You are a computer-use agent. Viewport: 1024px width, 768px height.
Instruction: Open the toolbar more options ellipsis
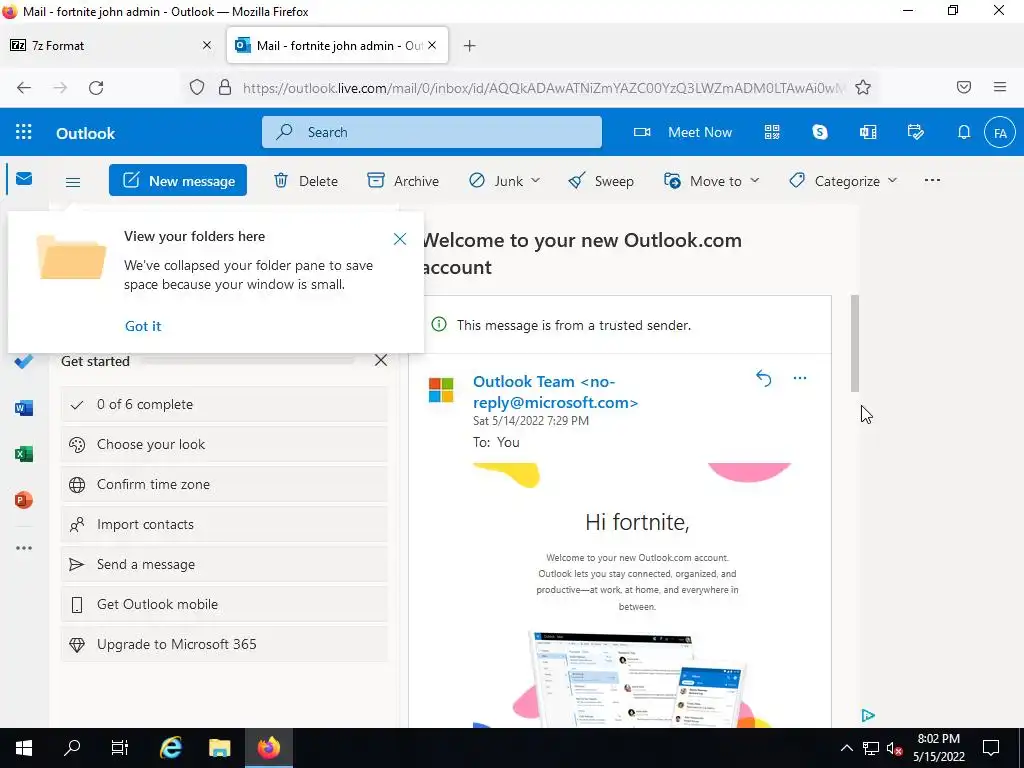(x=933, y=180)
